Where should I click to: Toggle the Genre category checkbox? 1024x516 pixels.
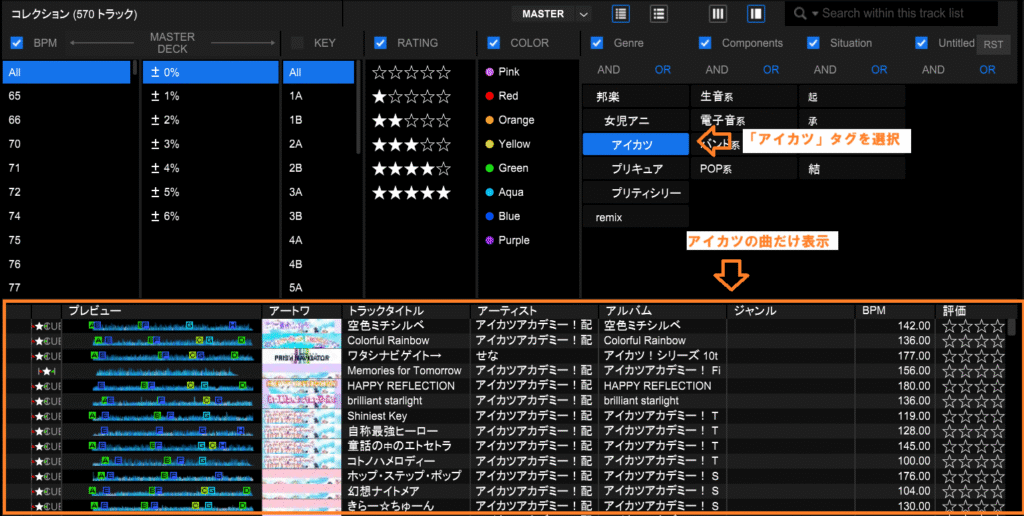(597, 43)
